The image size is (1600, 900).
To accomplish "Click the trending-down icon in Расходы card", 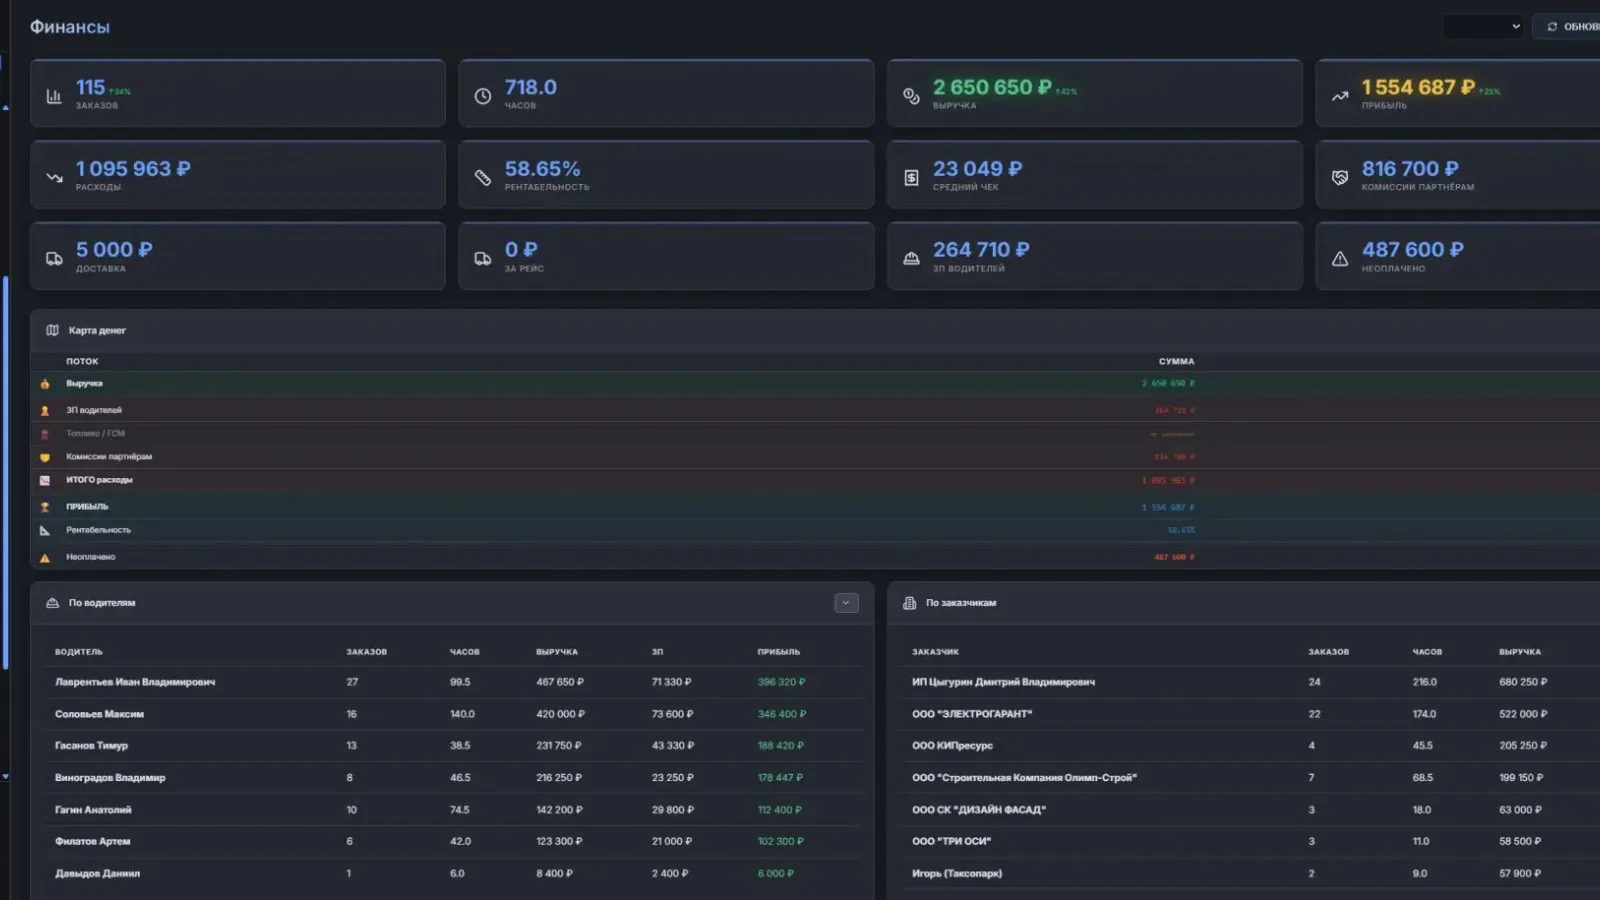I will coord(54,178).
